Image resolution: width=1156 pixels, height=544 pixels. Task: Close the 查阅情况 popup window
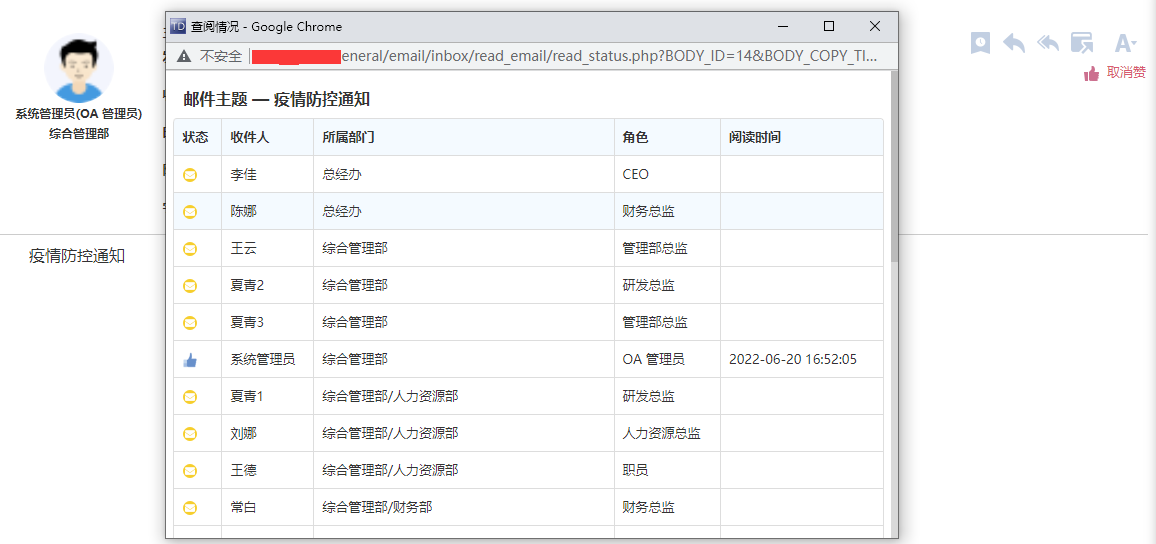tap(874, 26)
